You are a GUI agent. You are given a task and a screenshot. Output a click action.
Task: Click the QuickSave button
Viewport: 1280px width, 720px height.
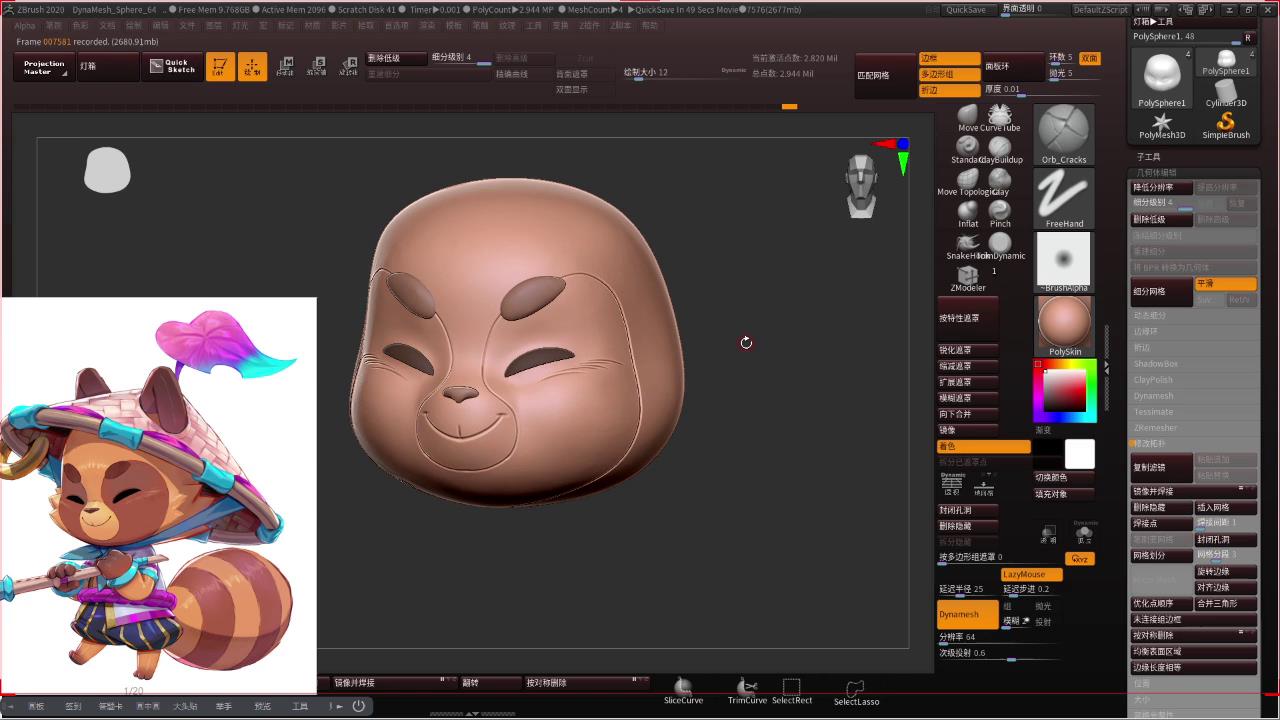966,9
